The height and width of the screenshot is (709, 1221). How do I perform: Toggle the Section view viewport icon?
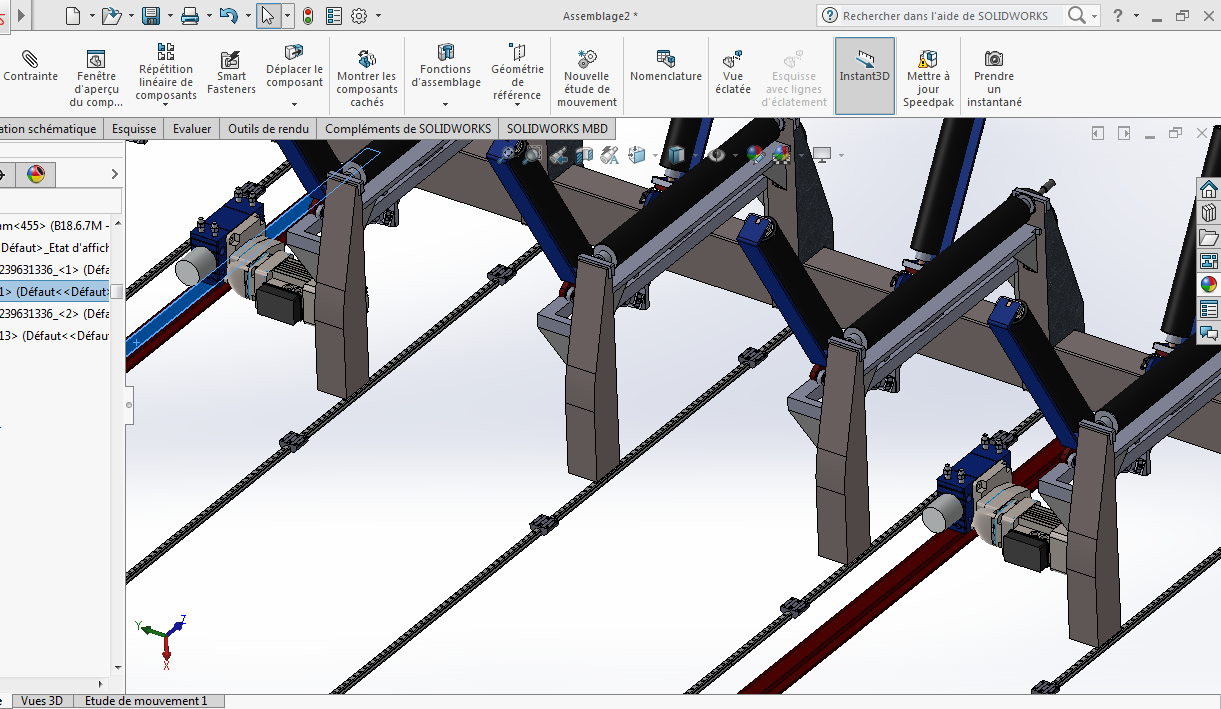coord(585,154)
